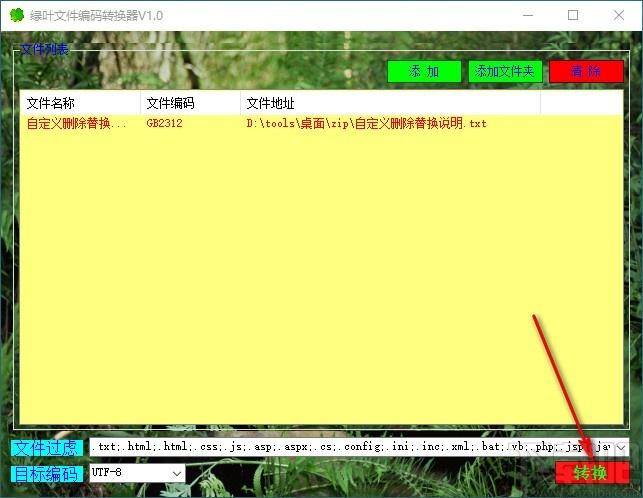The height and width of the screenshot is (498, 643).
Task: Click the red 清除 button
Action: [586, 71]
